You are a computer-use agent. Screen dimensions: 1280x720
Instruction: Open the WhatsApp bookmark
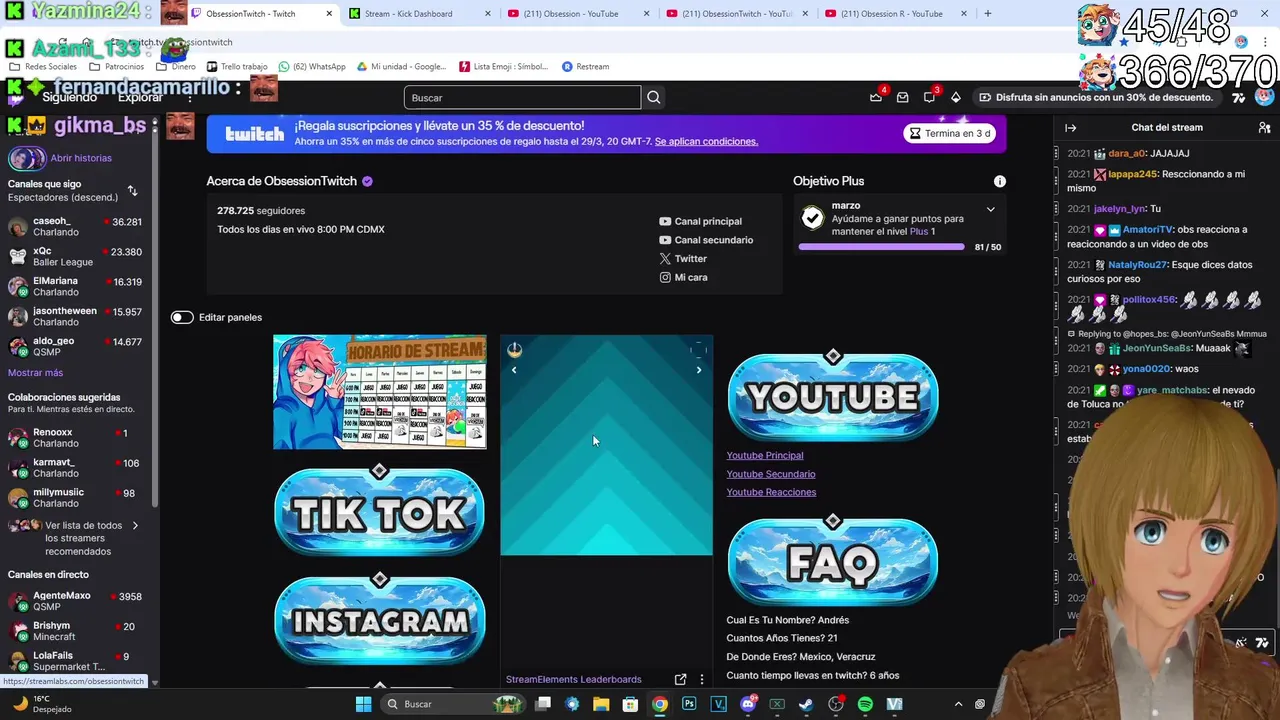pos(312,66)
